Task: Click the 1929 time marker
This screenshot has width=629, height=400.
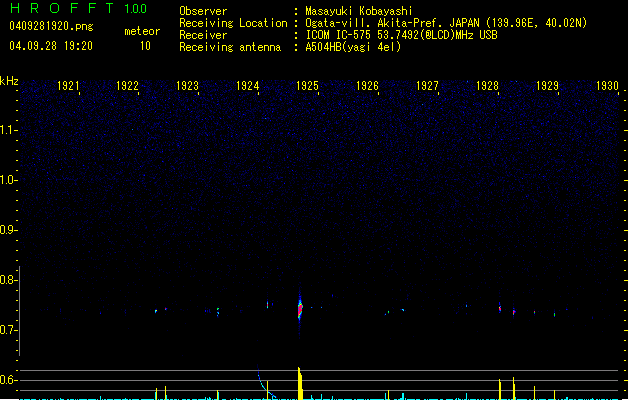Action: tap(547, 86)
